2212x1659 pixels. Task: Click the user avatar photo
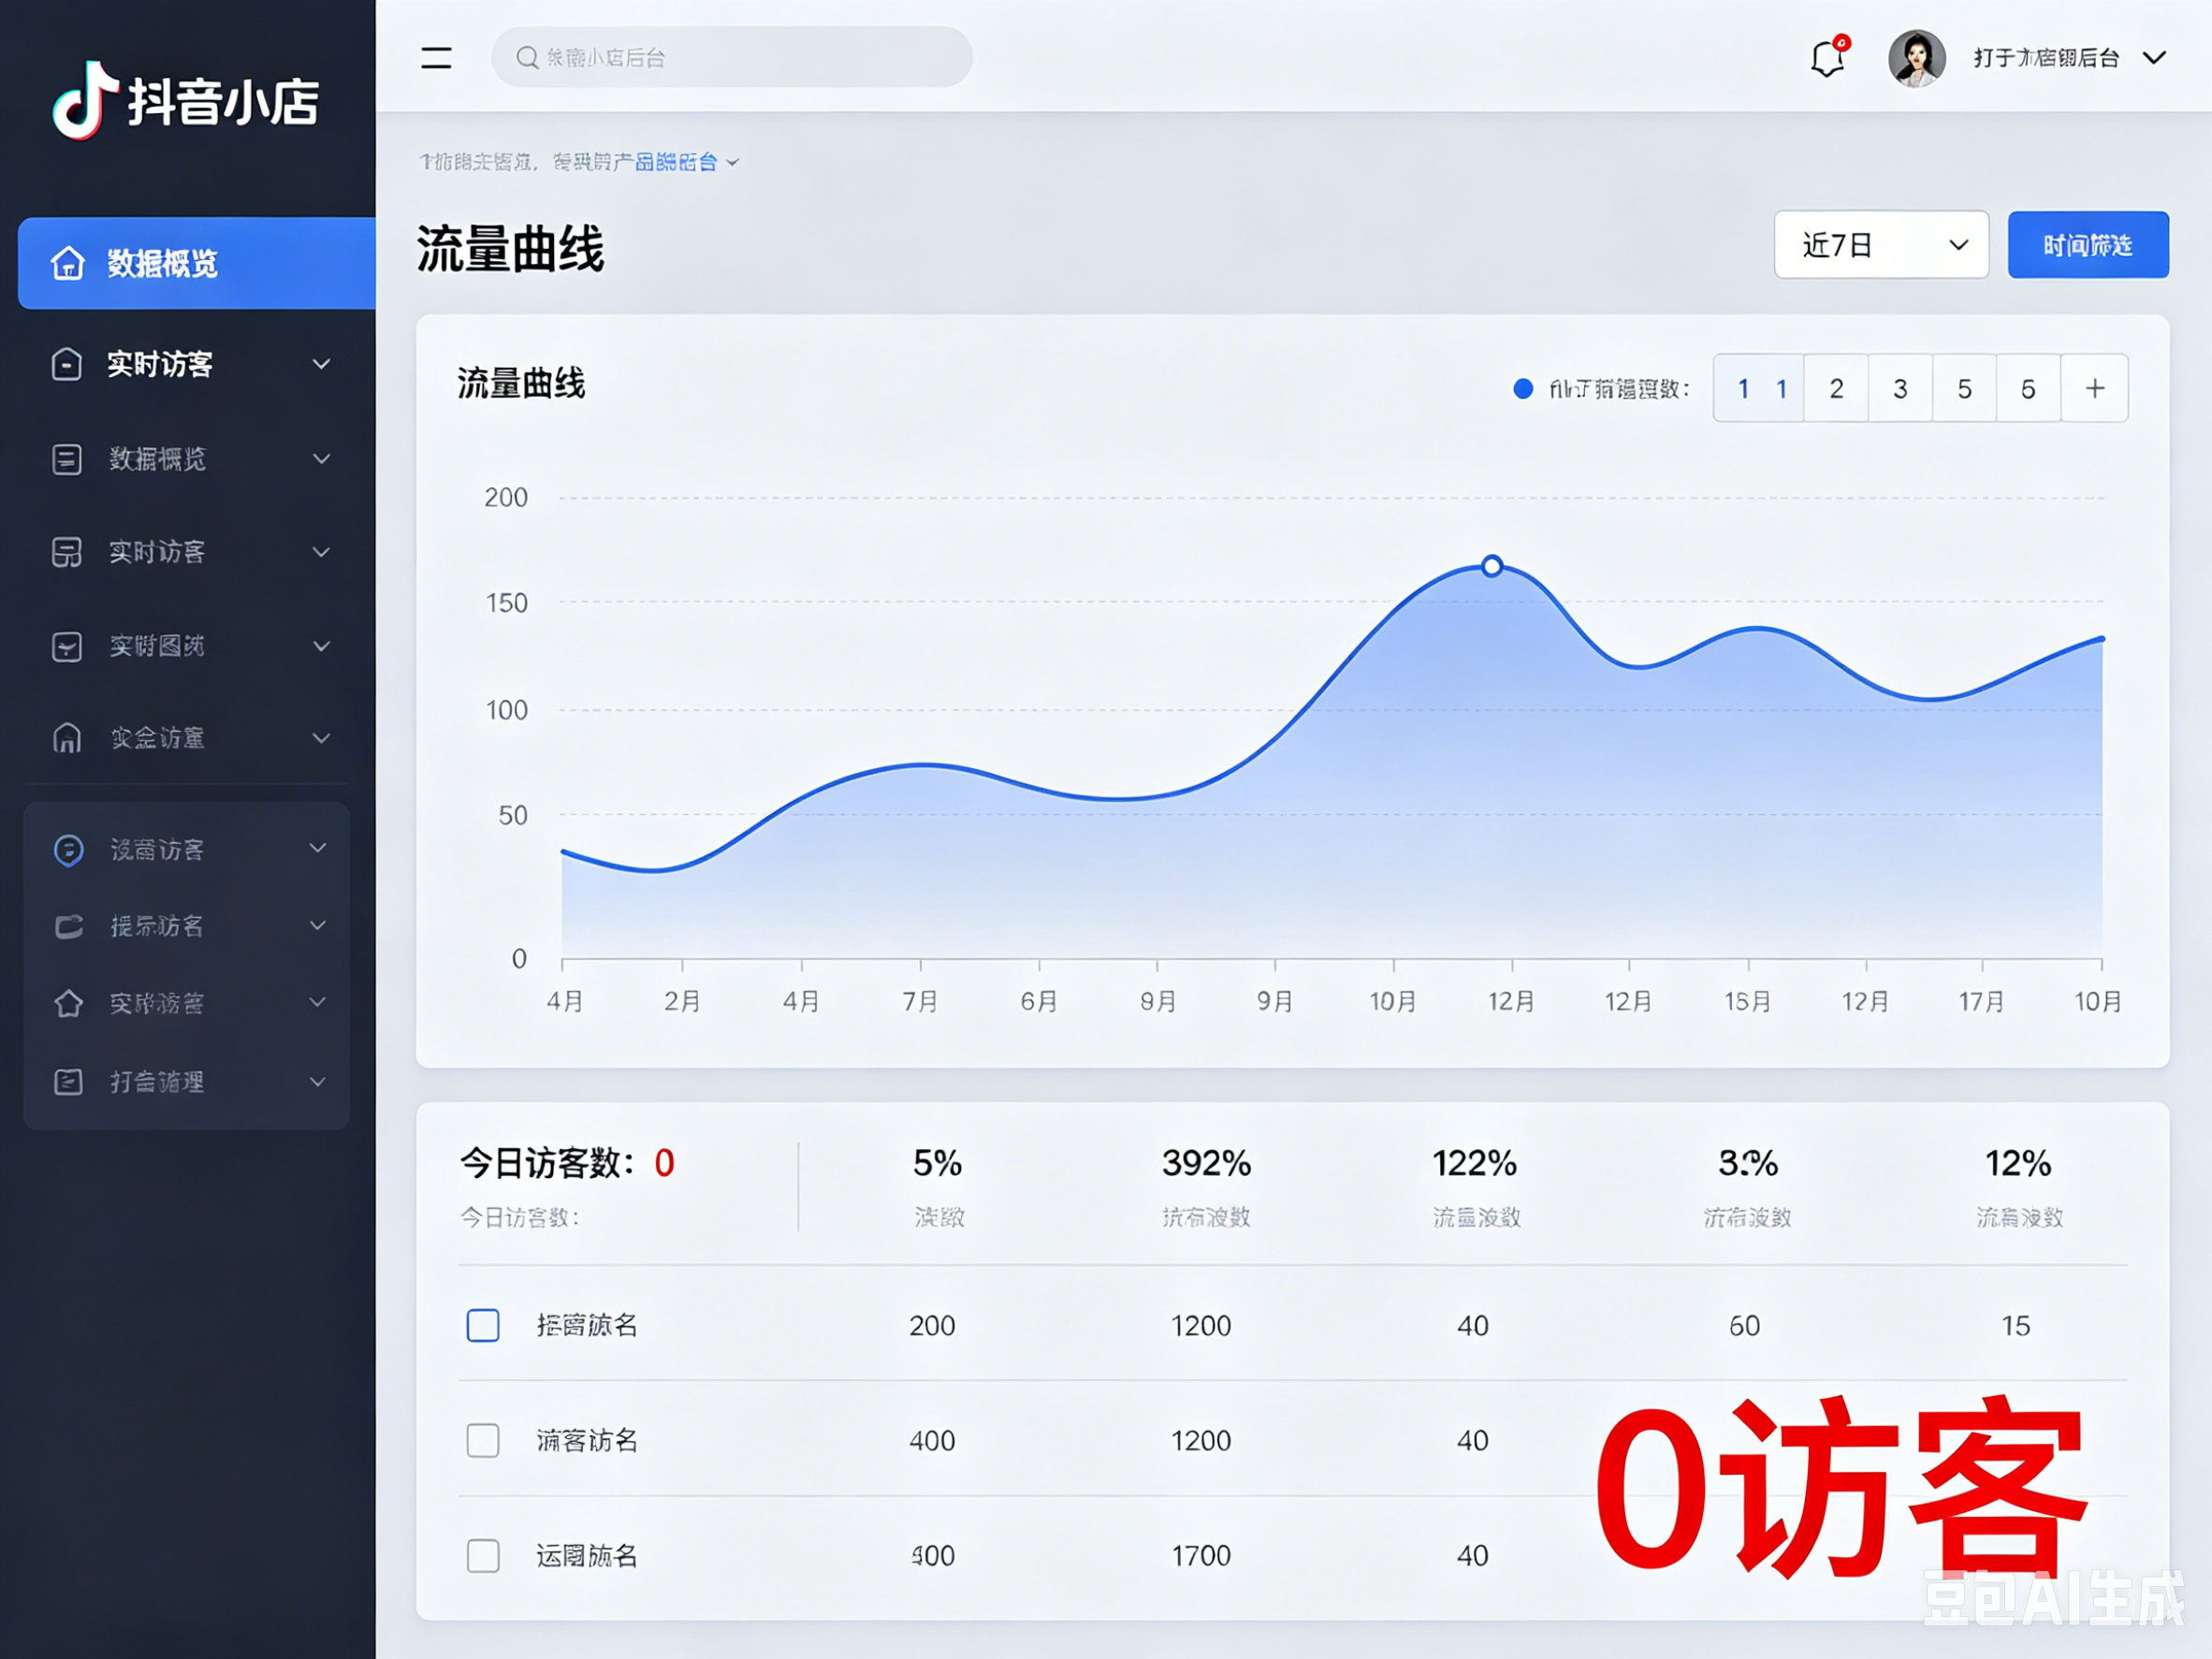(1916, 58)
